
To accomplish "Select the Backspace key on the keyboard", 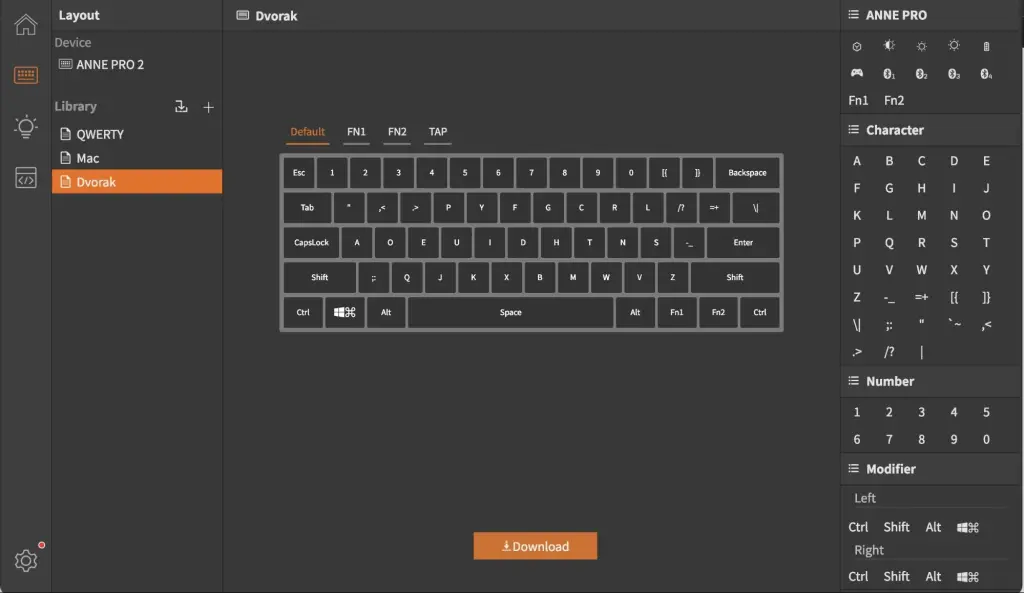I will (x=747, y=172).
